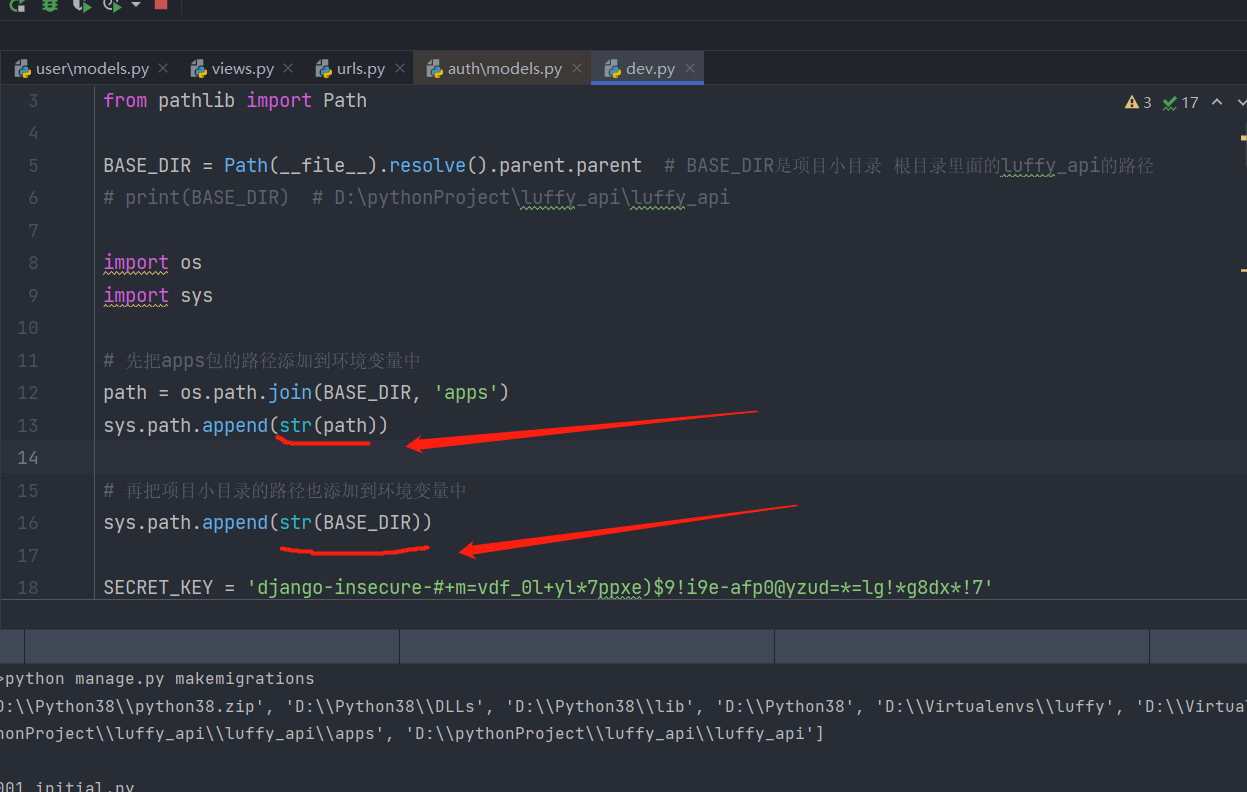Run with coverage using the shield icon
This screenshot has width=1247, height=792.
(81, 5)
